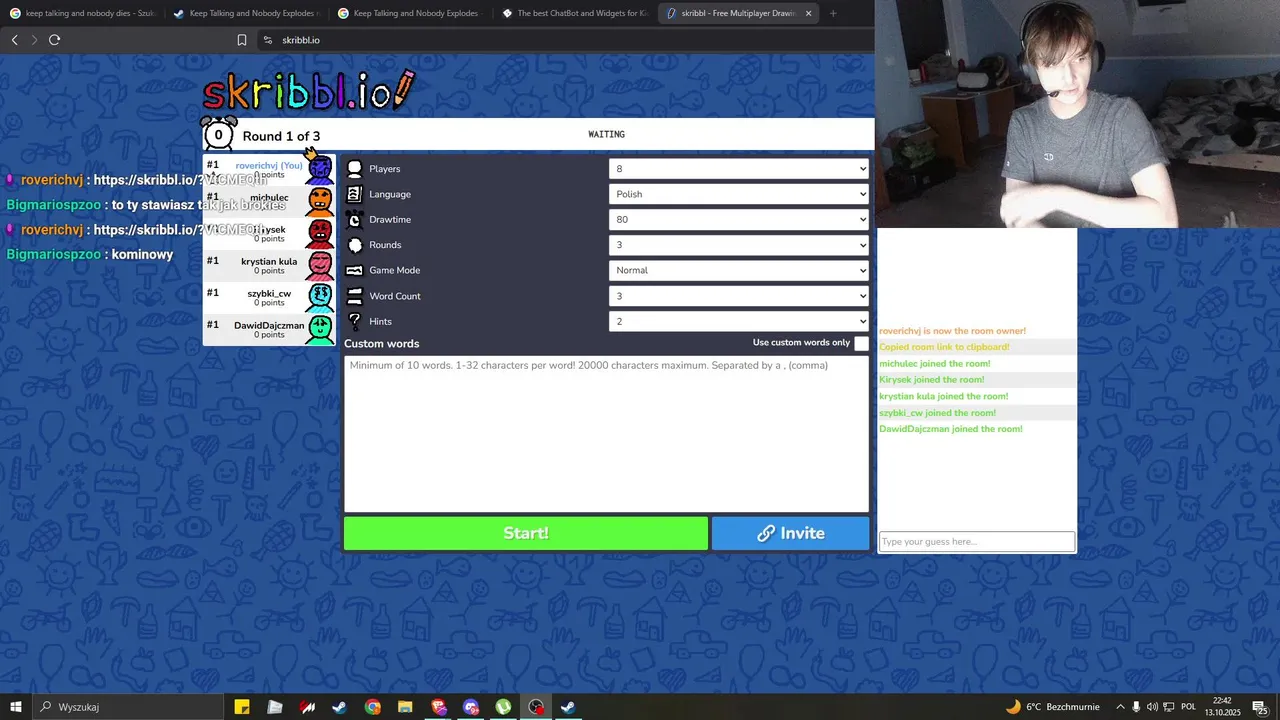This screenshot has height=720, width=1280.
Task: Click the Rounds setting icon
Action: coord(354,245)
